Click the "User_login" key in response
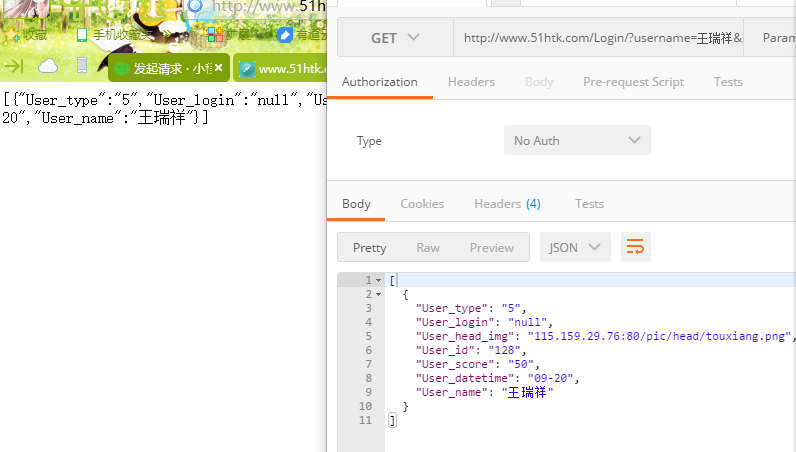Image resolution: width=796 pixels, height=452 pixels. tap(455, 322)
